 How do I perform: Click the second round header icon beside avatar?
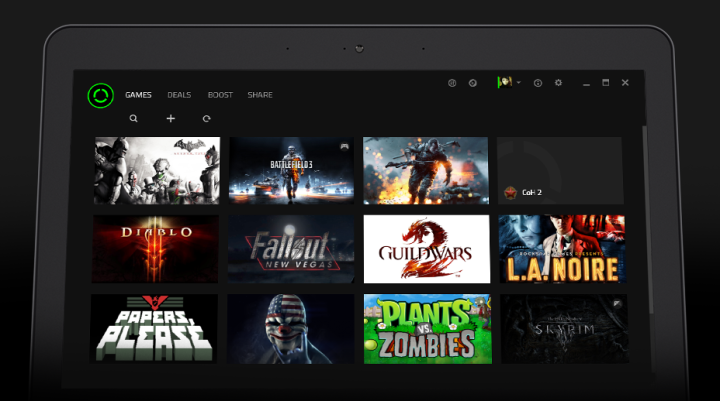tap(472, 83)
